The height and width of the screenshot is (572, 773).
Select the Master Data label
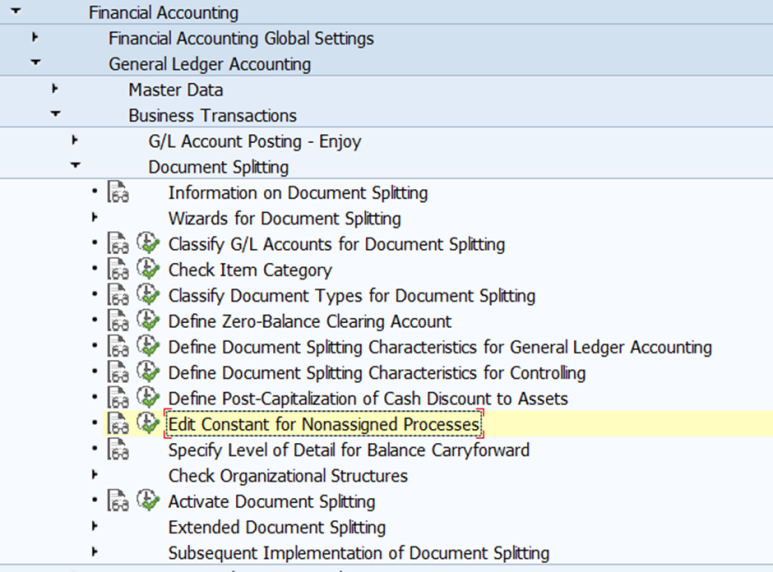(176, 90)
